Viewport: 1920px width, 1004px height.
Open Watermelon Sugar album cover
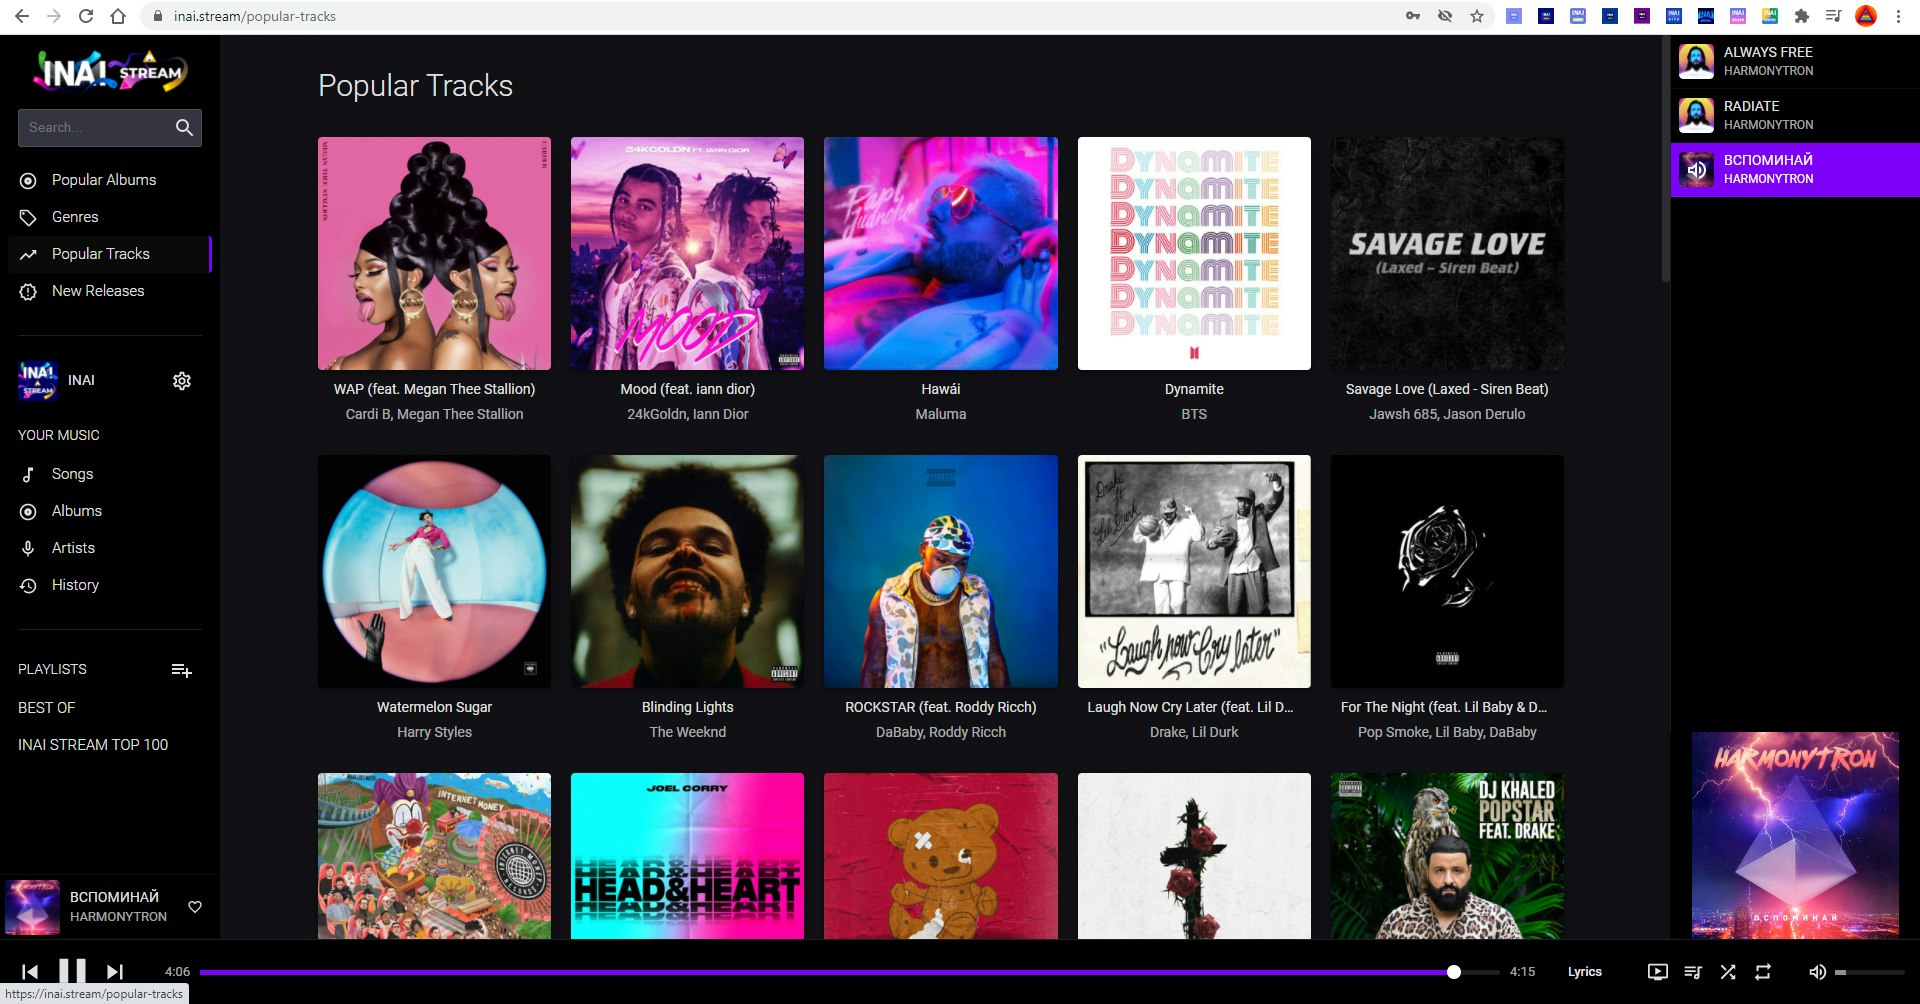click(434, 571)
